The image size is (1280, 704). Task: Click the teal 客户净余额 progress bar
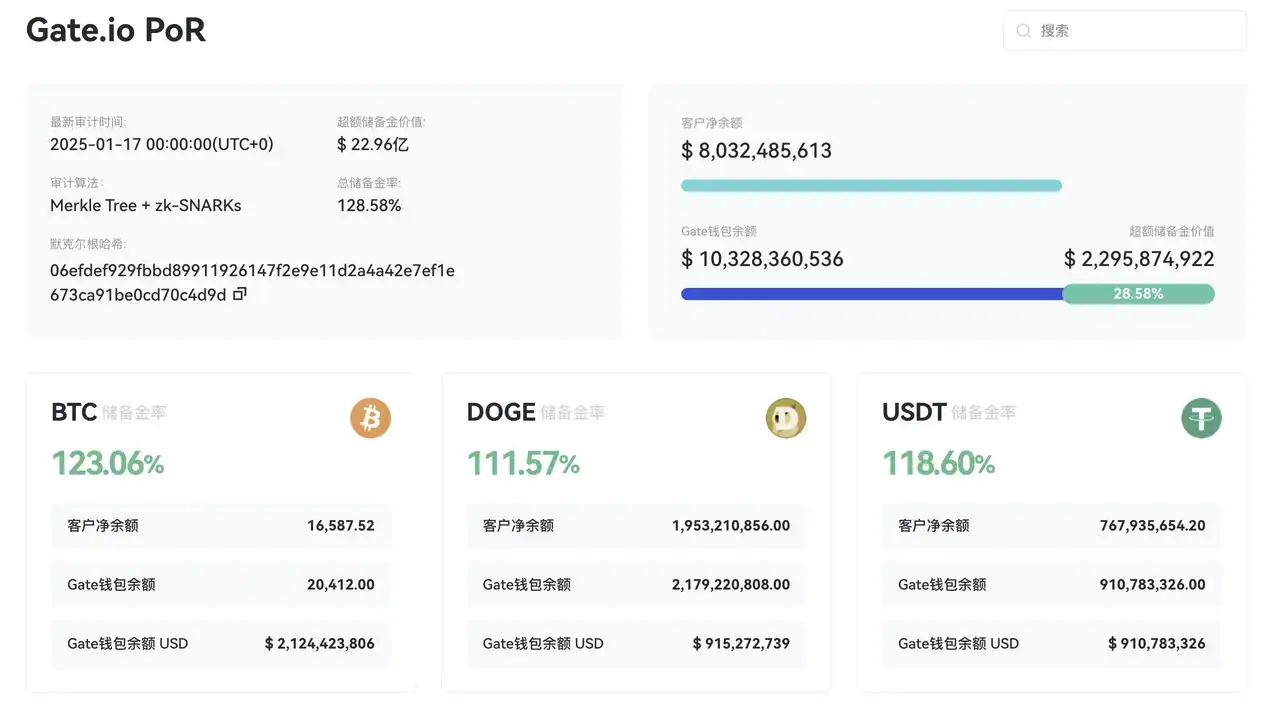point(871,185)
